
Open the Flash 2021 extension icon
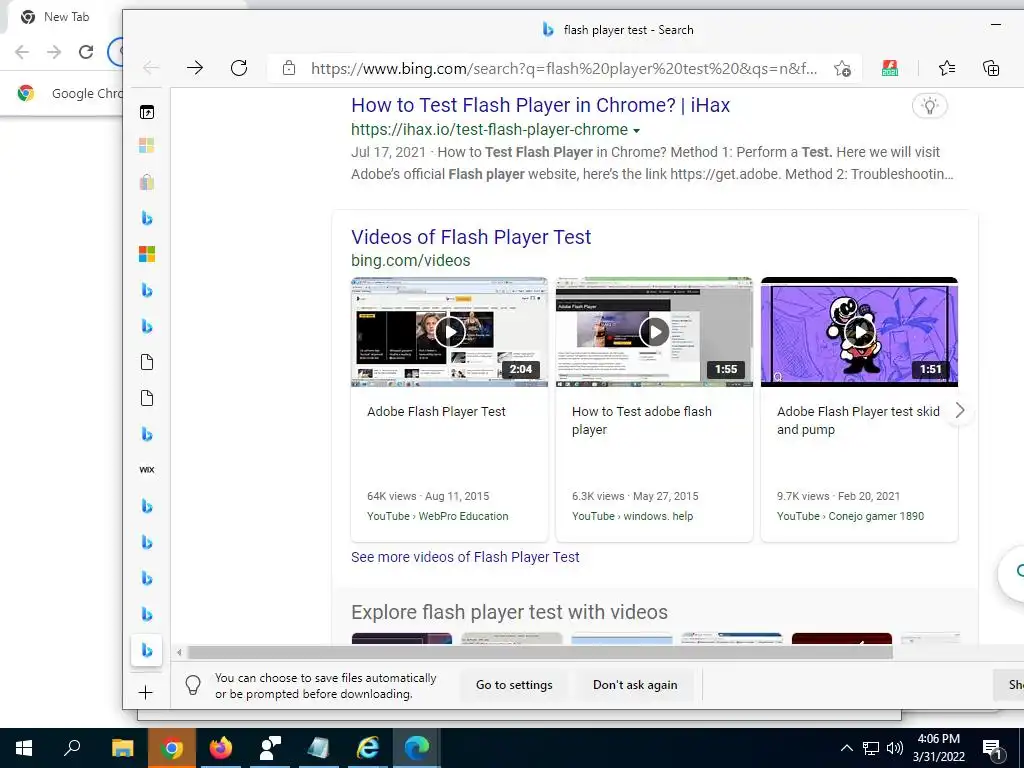click(x=889, y=68)
